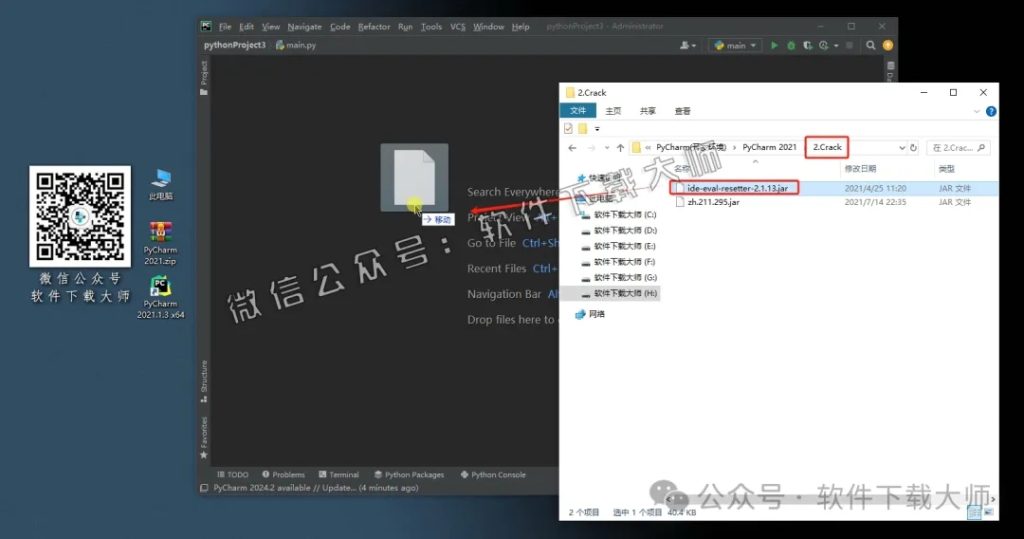Select 软件下载大师 (C:) drive in sidebar
Viewport: 1024px width, 539px height.
(x=618, y=215)
